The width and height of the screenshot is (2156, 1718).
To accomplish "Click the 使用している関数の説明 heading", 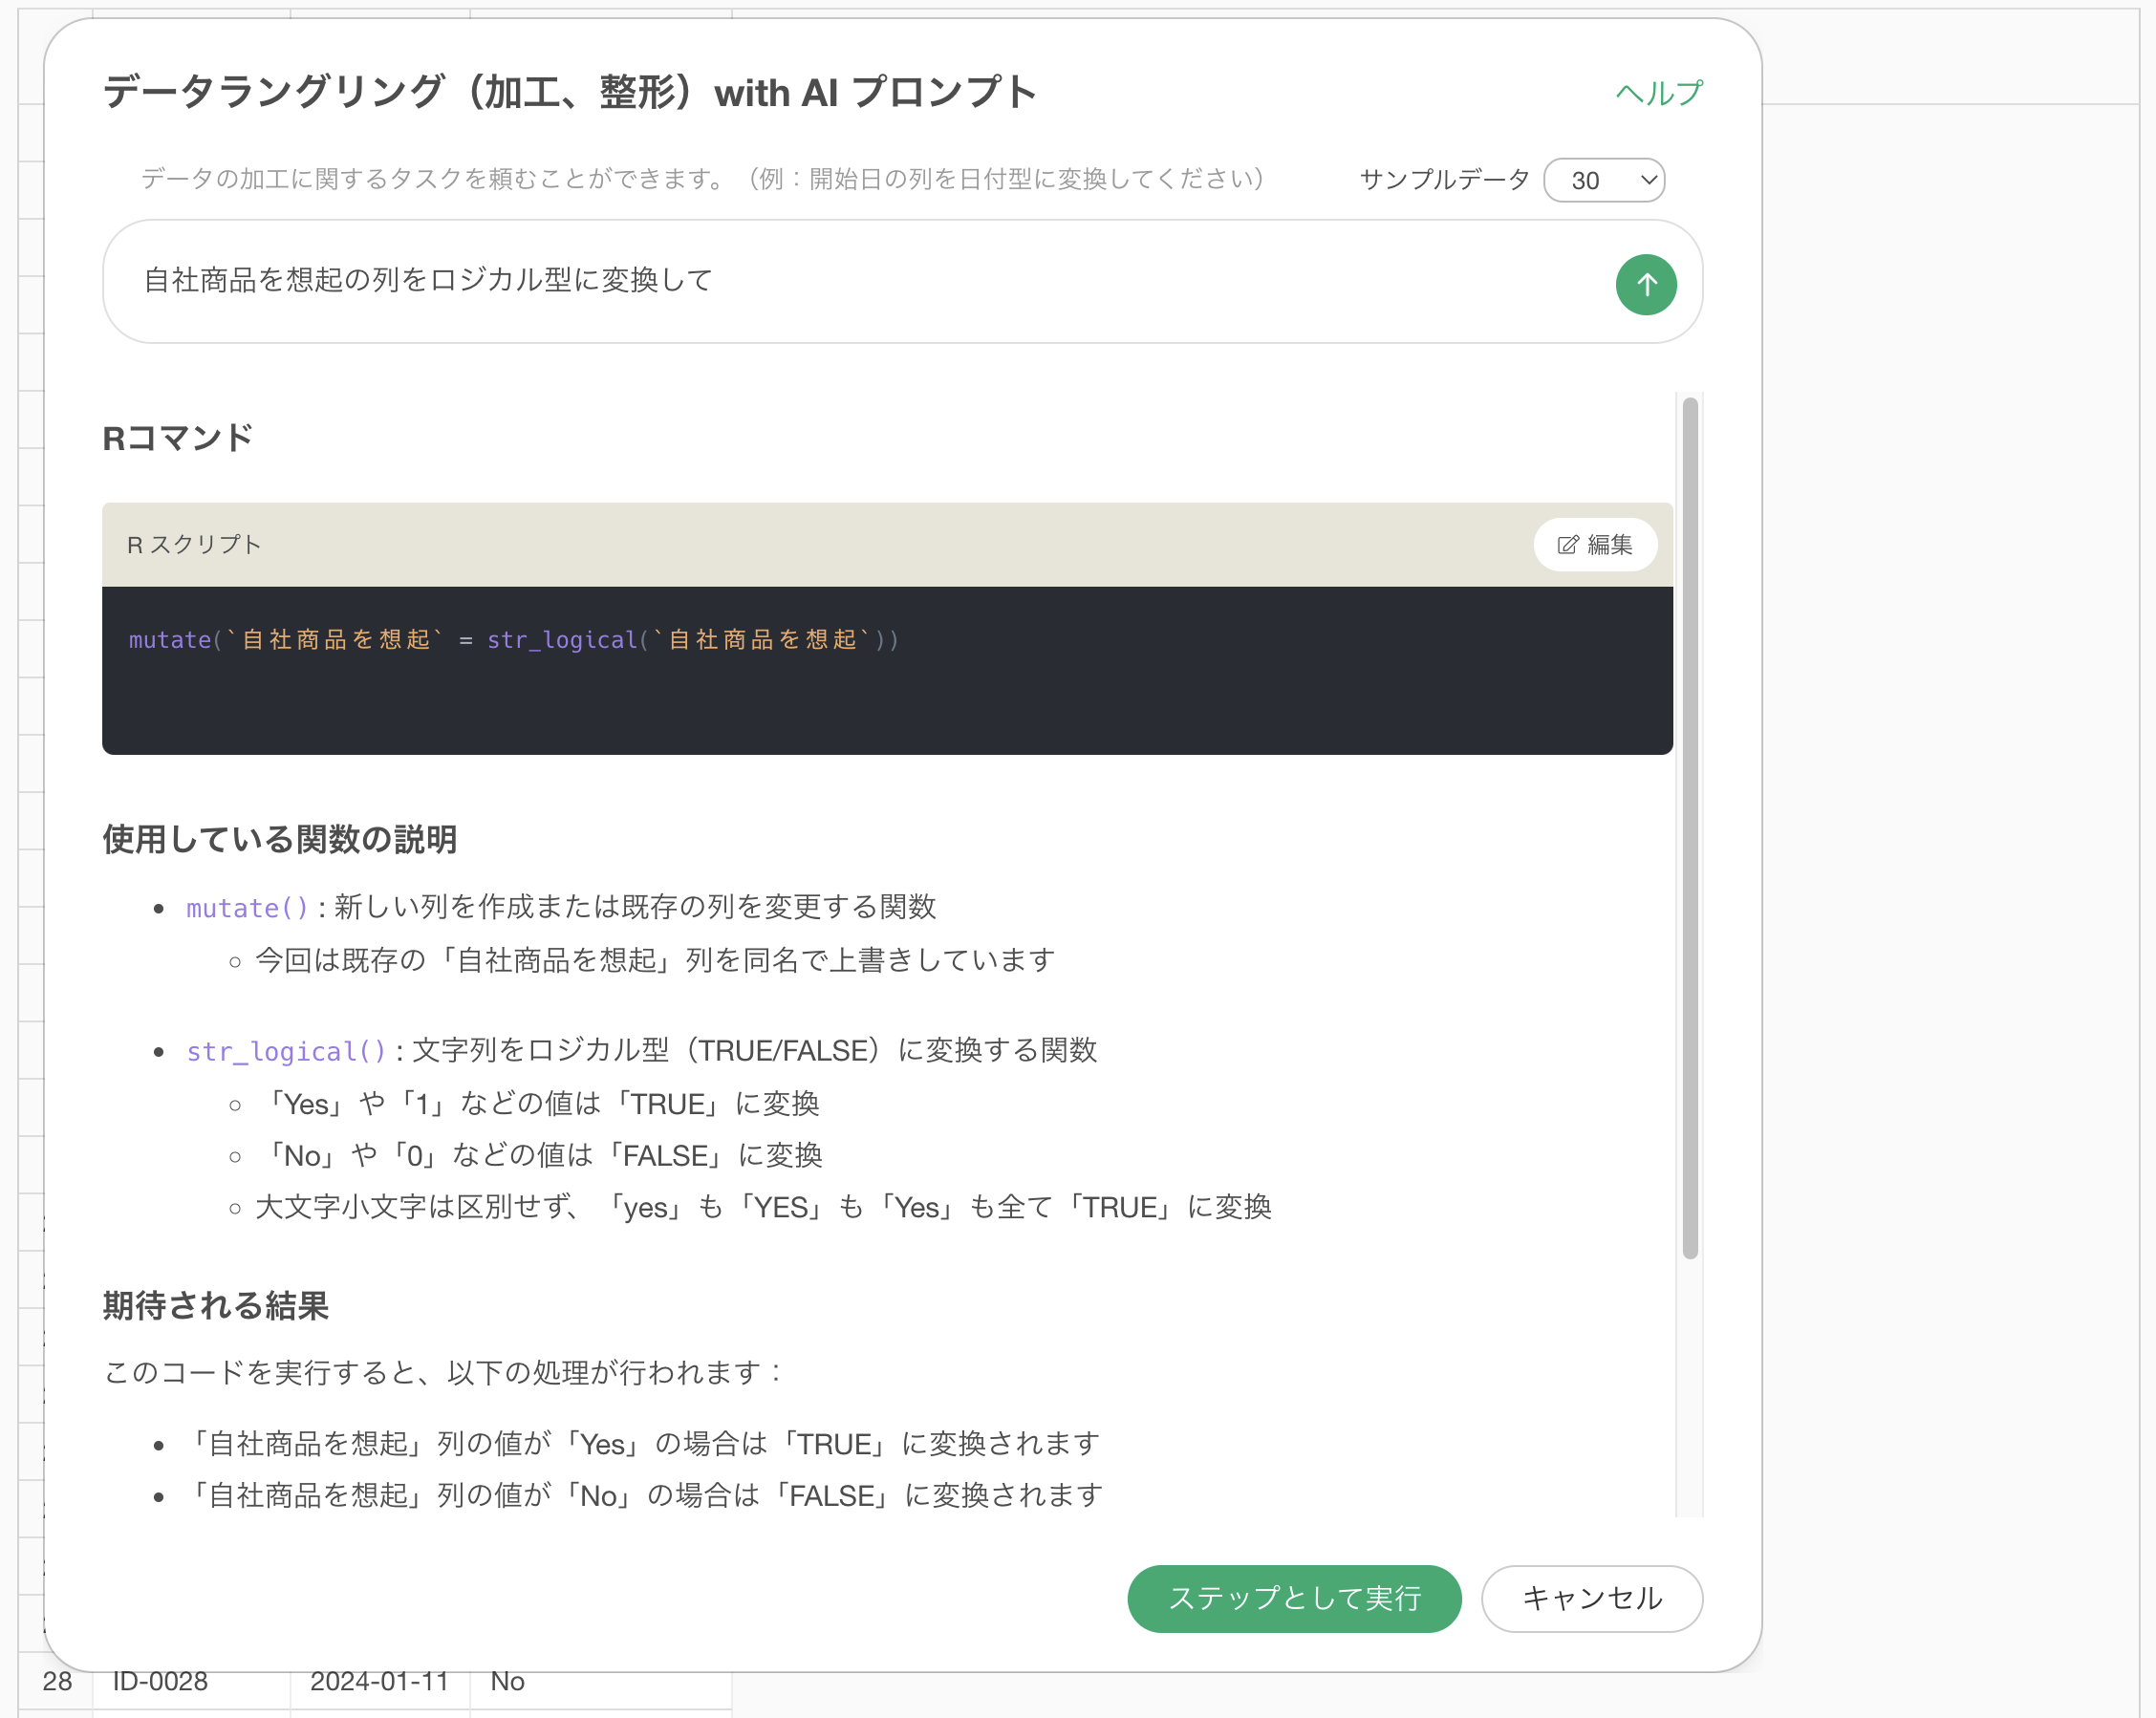I will click(279, 839).
